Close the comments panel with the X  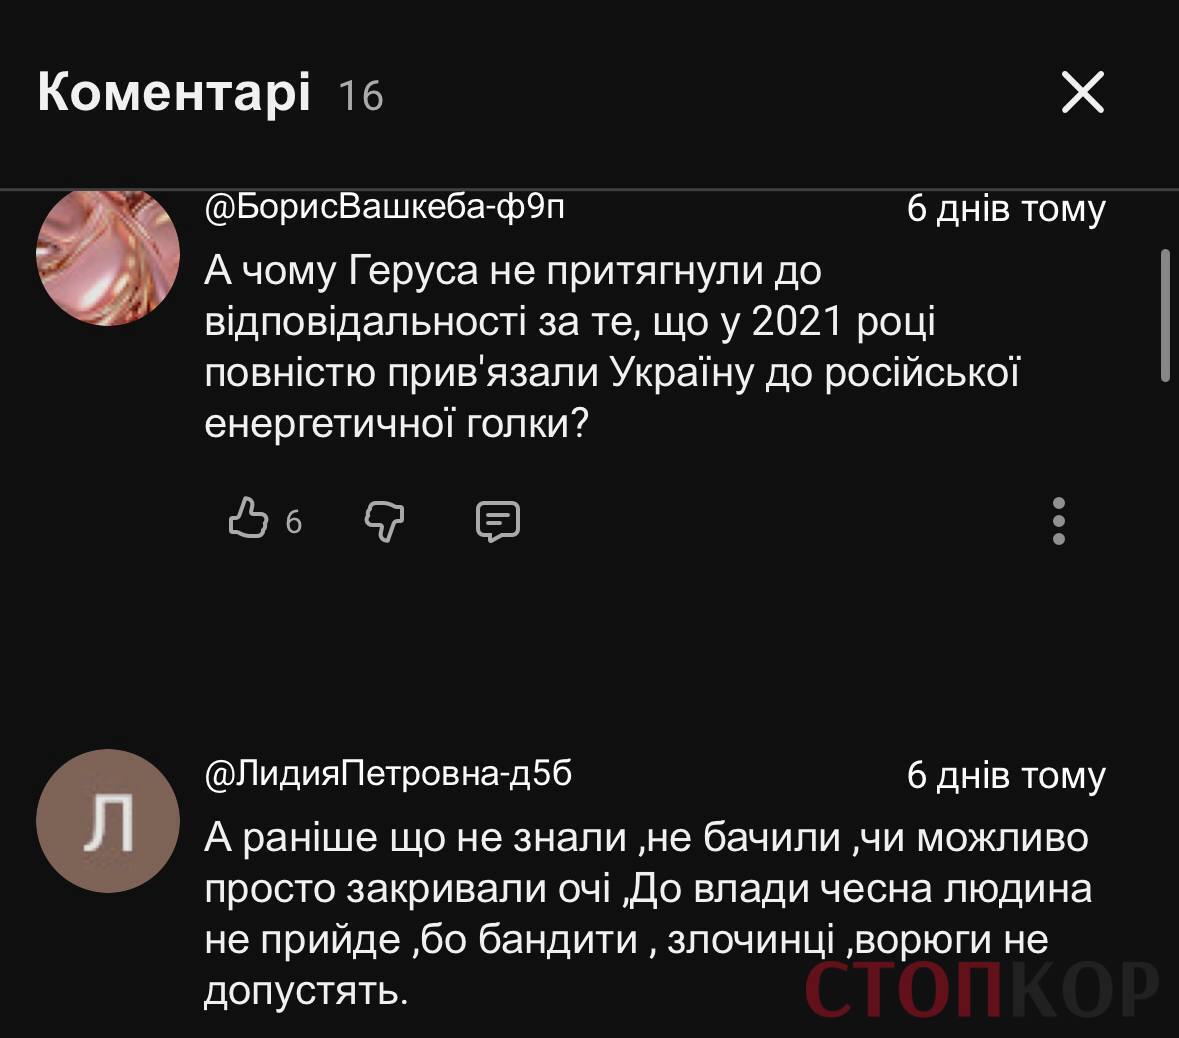pyautogui.click(x=1083, y=94)
